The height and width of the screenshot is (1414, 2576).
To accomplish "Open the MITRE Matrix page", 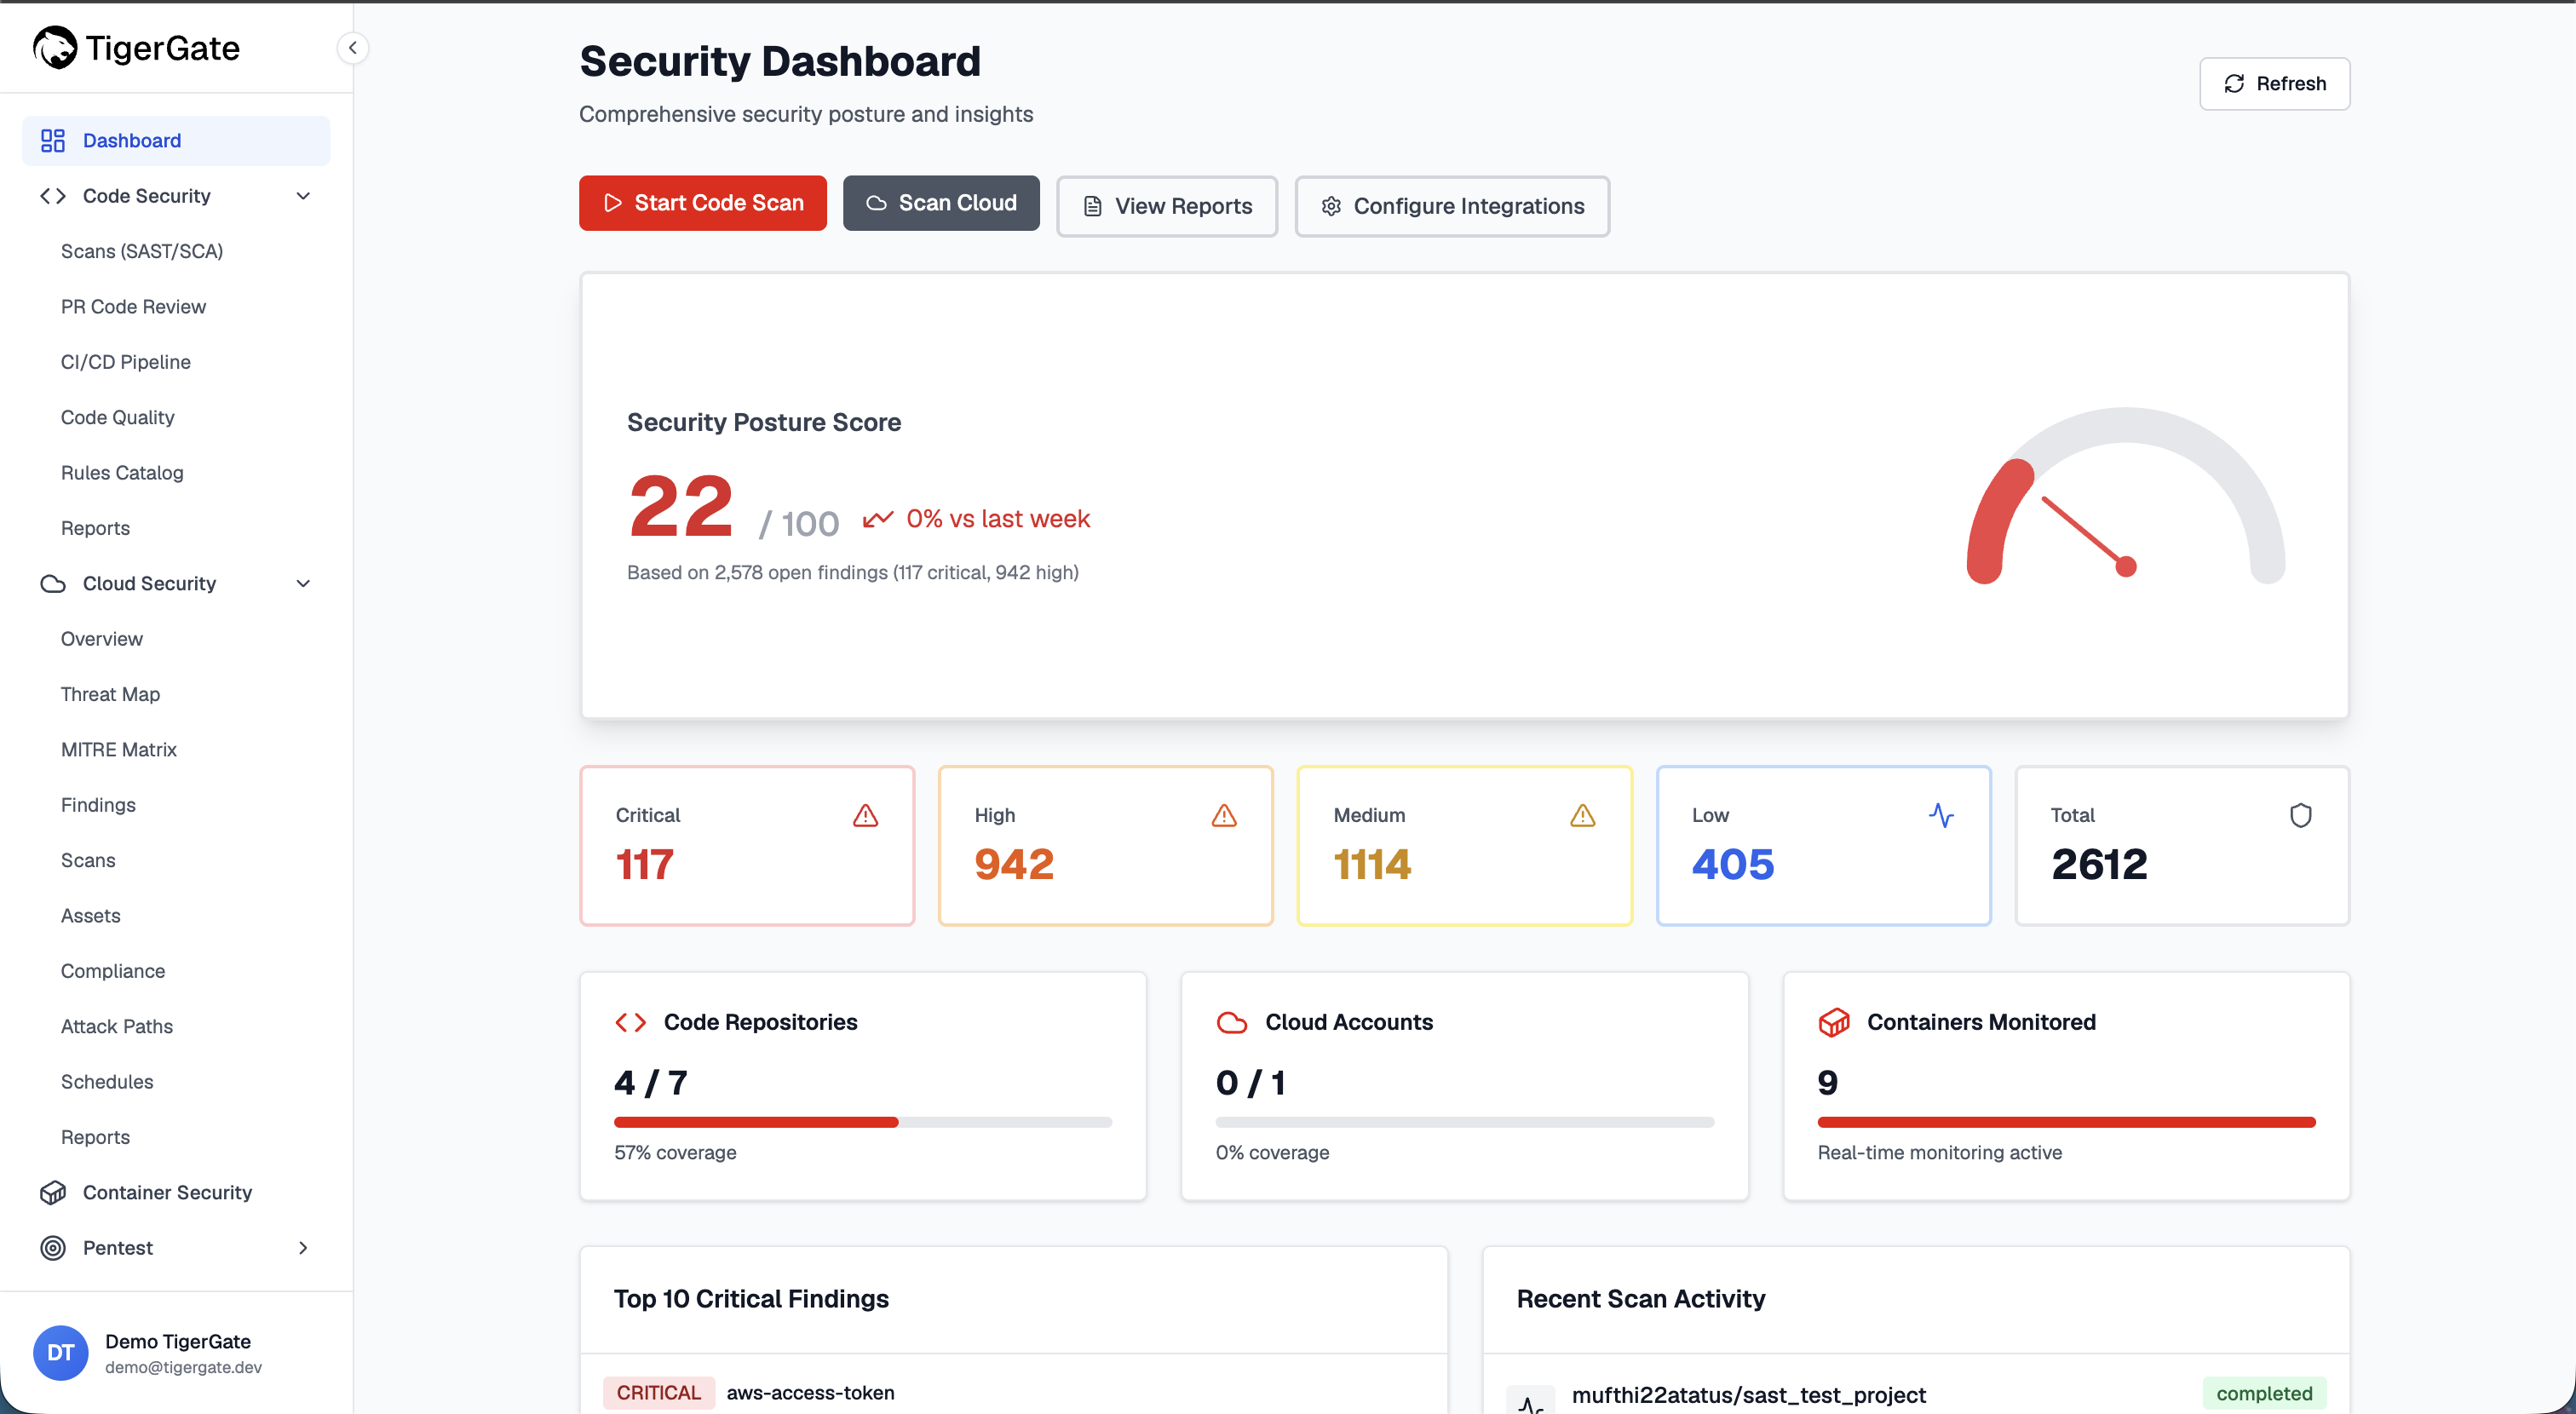I will pyautogui.click(x=118, y=749).
